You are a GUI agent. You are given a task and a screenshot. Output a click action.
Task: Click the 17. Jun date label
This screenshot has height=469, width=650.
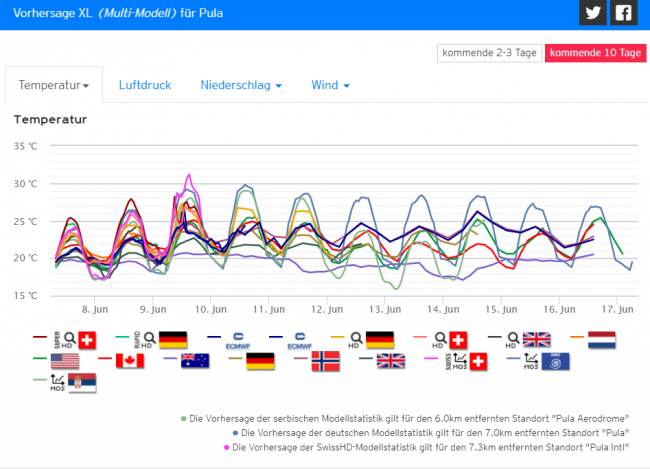[617, 309]
